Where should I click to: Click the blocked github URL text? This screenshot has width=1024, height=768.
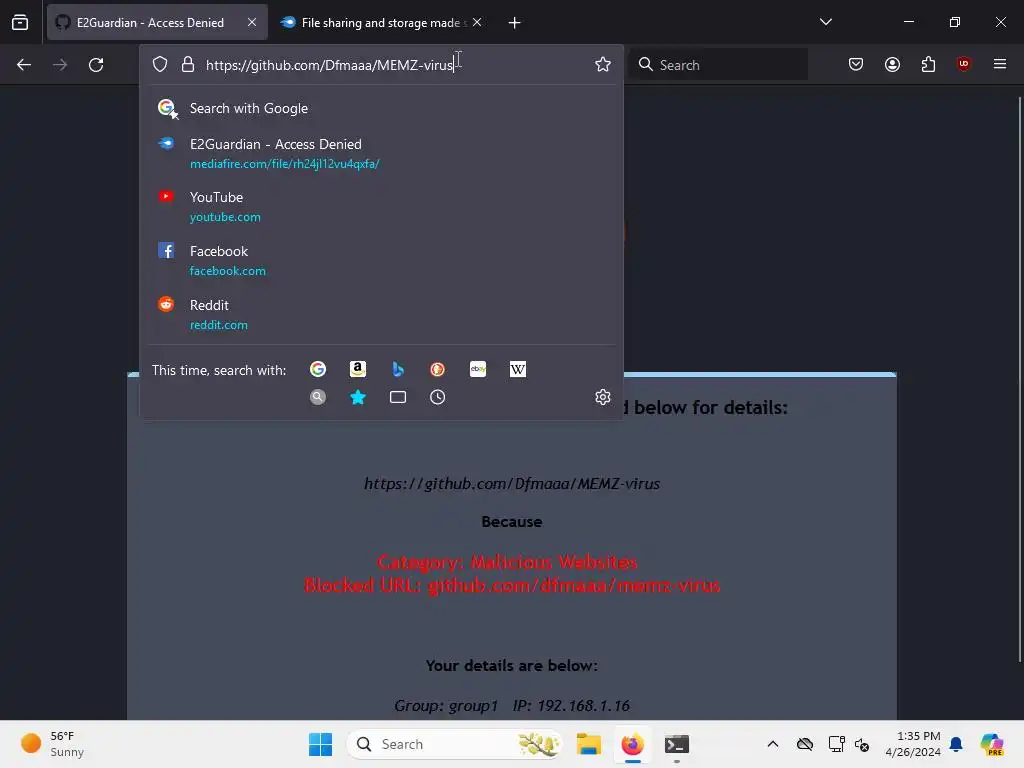click(x=512, y=484)
